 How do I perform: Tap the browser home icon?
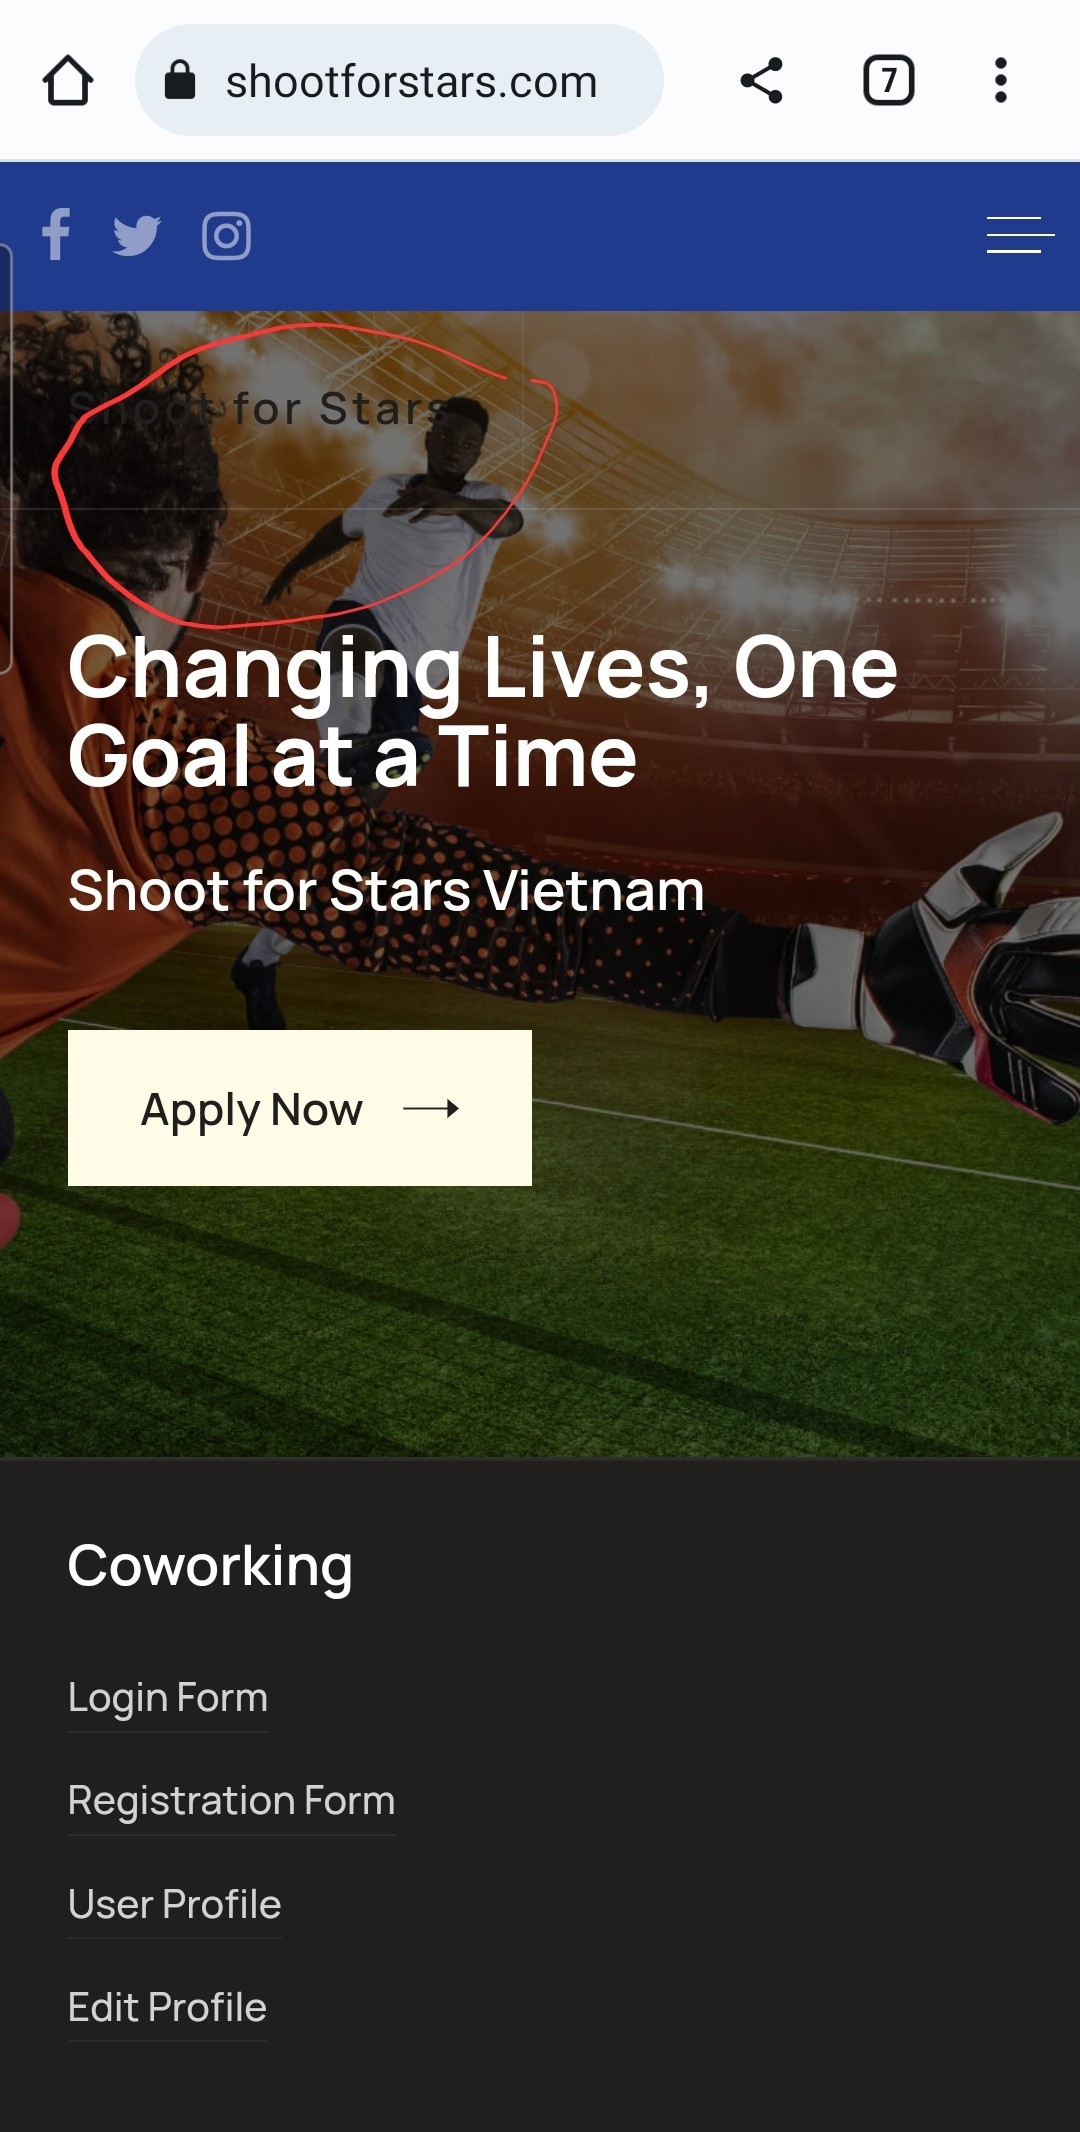68,81
